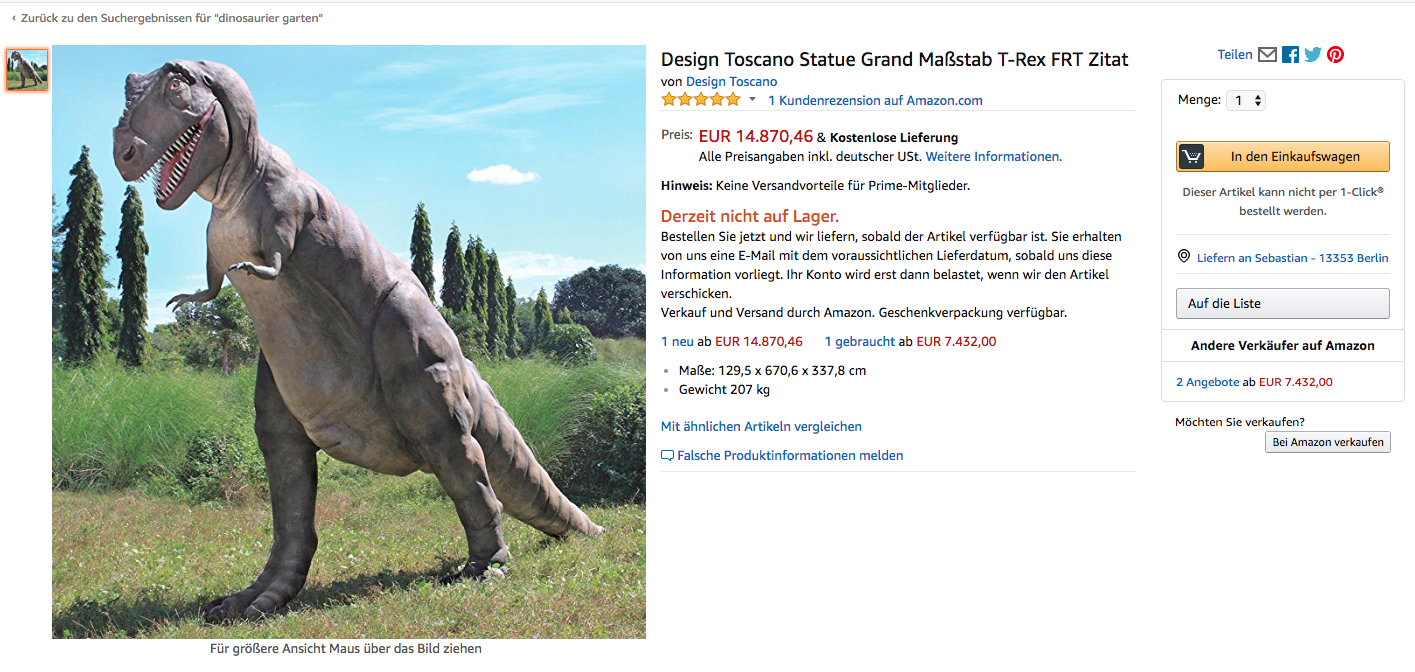Image resolution: width=1415 pixels, height=672 pixels.
Task: Click the five-star rating stars
Action: pos(701,99)
